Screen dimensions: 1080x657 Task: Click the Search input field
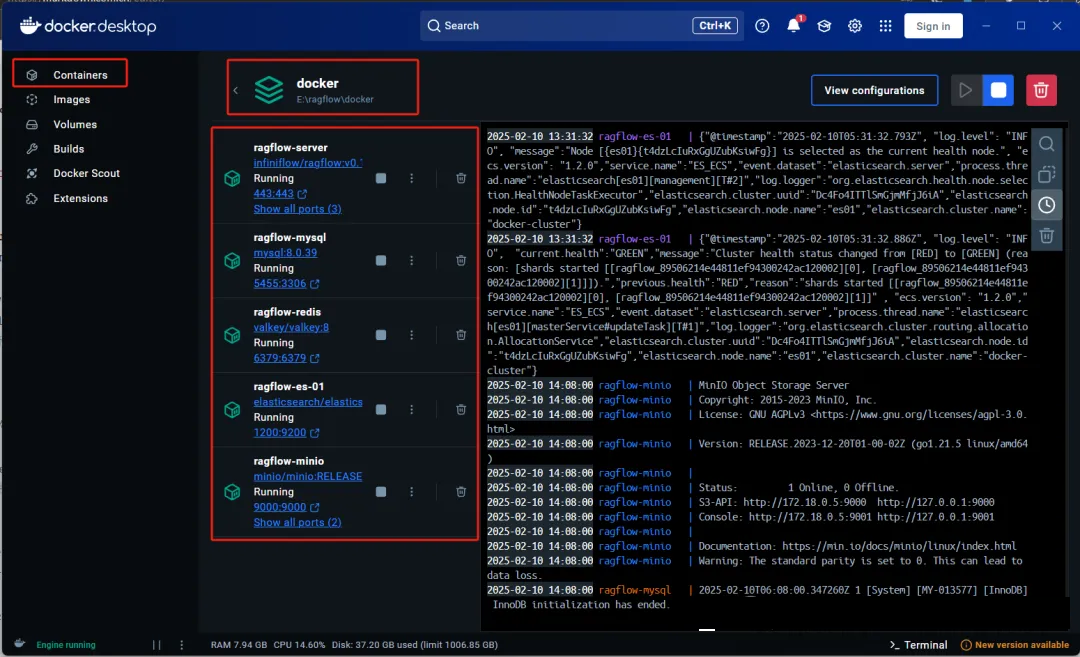click(x=581, y=25)
